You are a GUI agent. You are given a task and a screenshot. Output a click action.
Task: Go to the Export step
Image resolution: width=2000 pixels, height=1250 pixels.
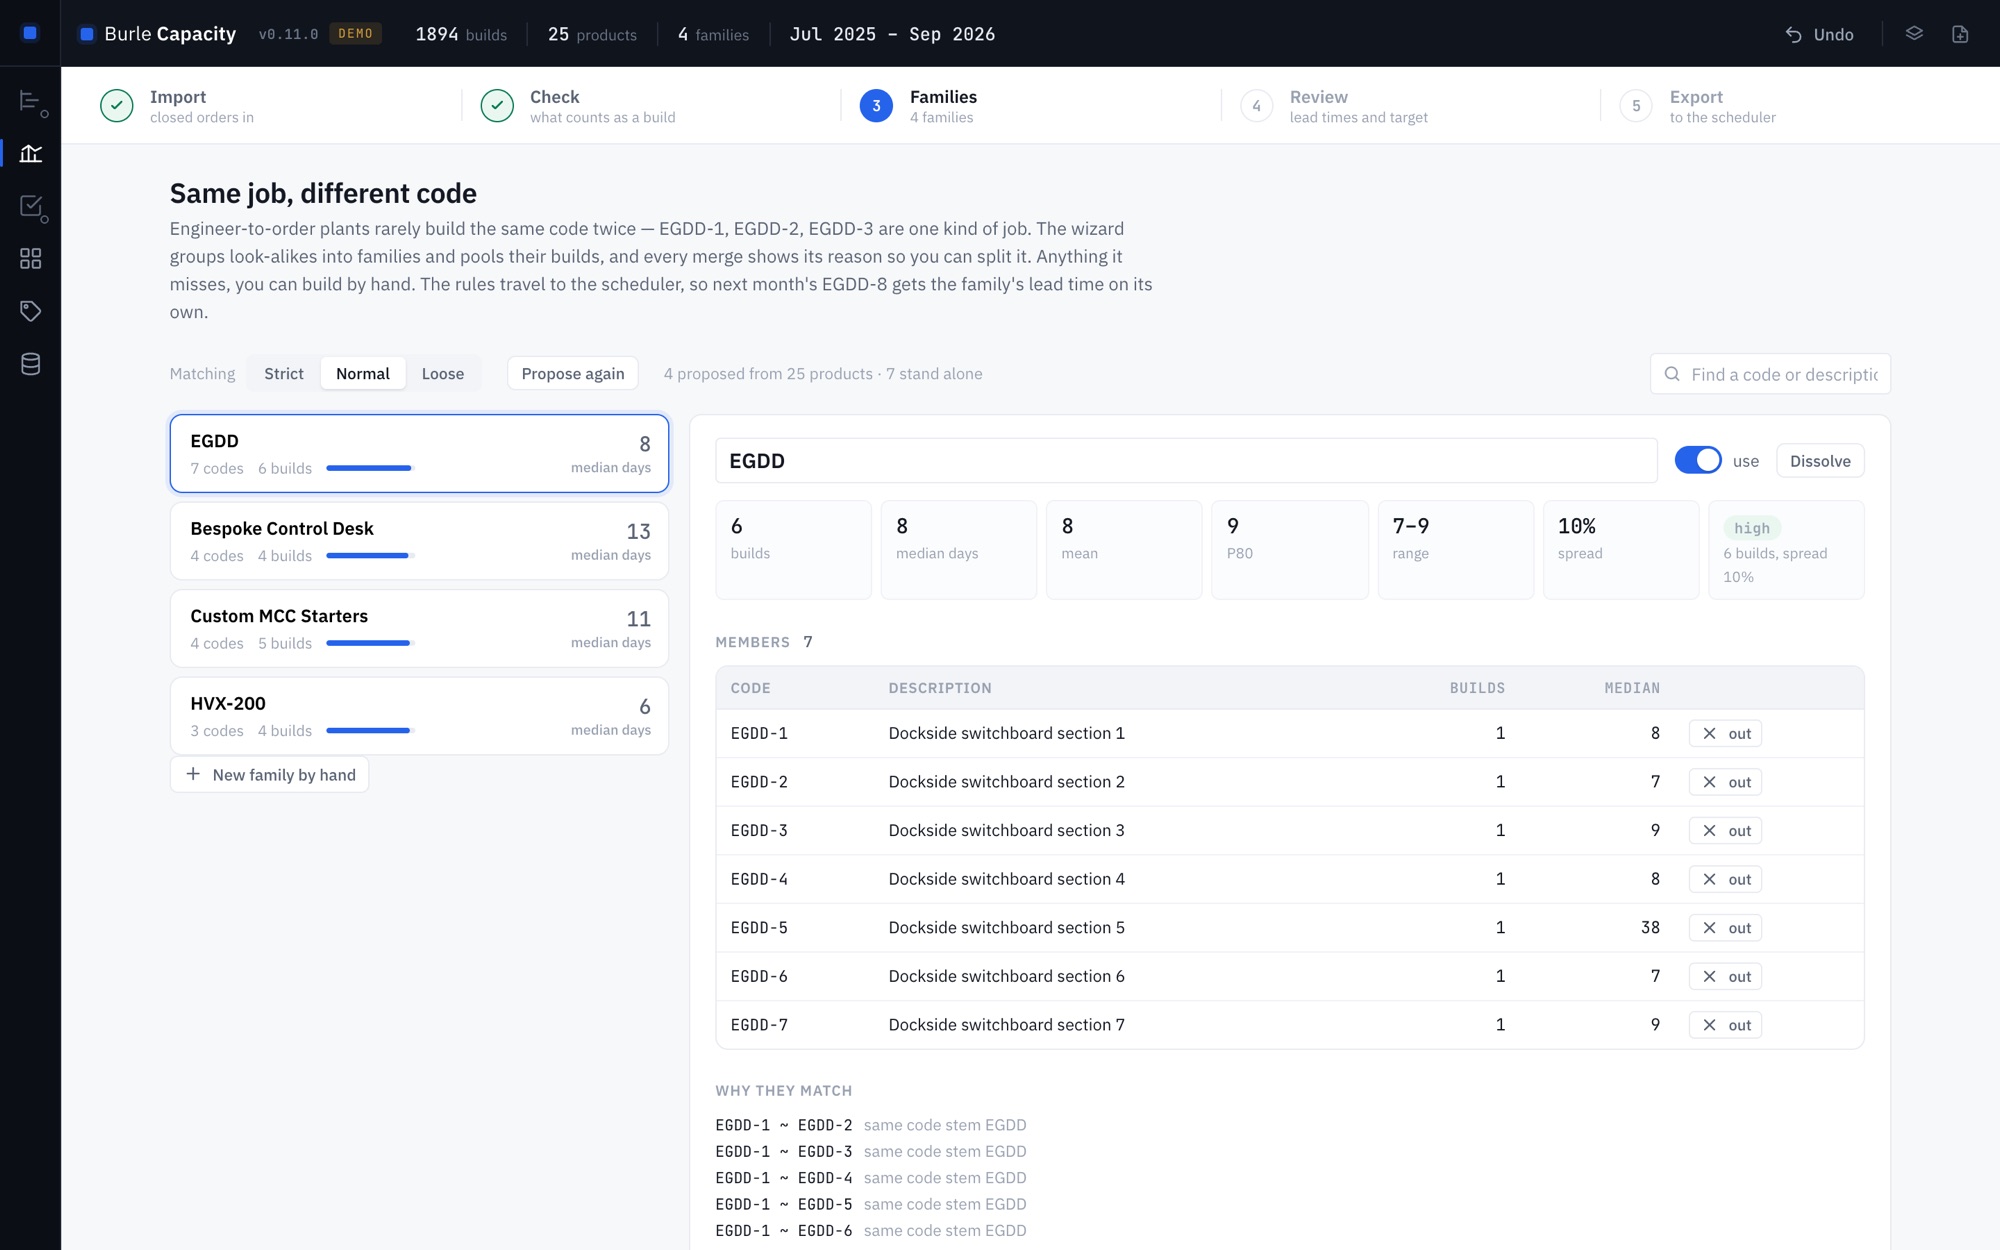click(x=1698, y=105)
